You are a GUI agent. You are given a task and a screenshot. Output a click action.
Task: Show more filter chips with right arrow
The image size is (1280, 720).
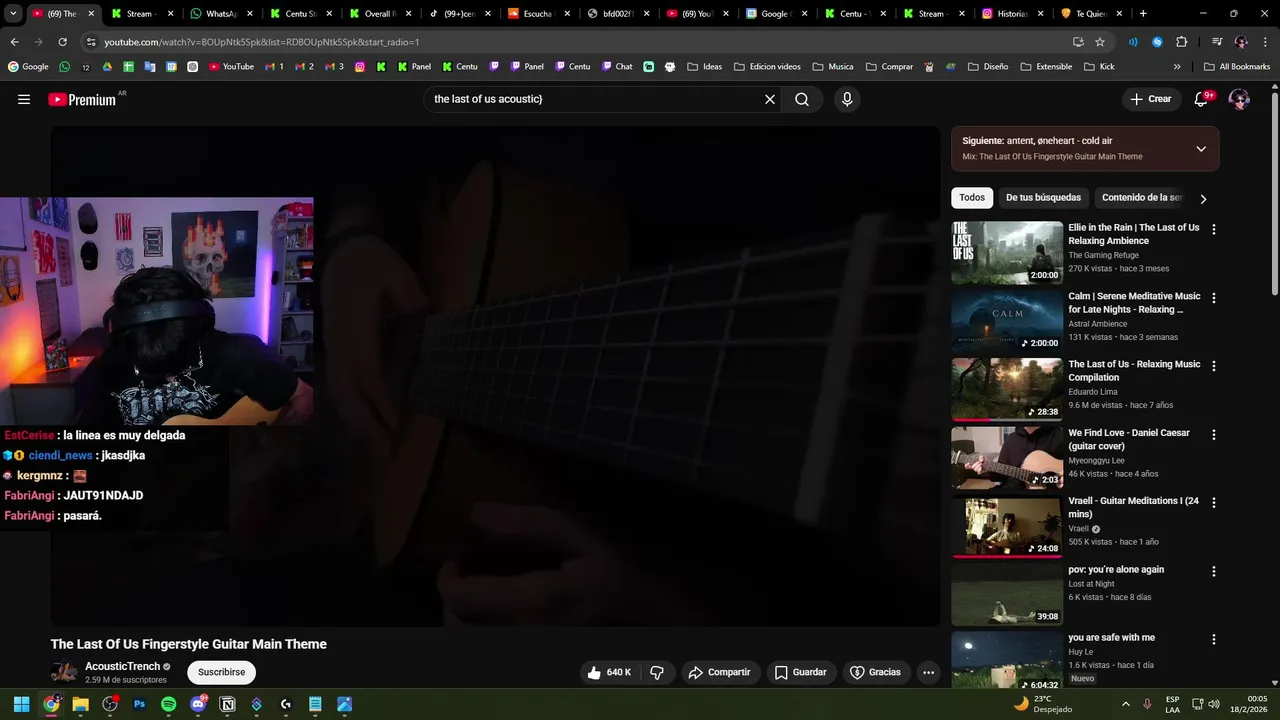(1203, 198)
